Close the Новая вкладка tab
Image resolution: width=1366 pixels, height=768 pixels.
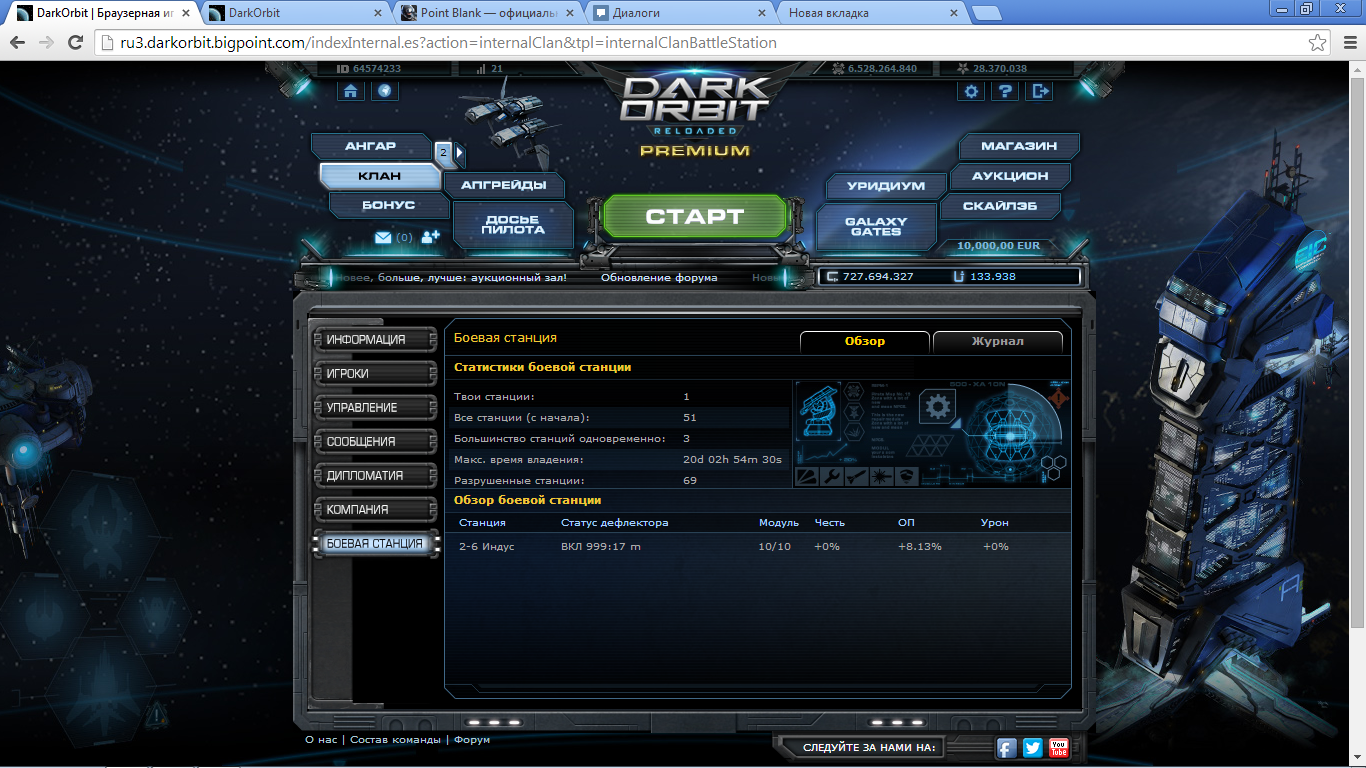click(953, 13)
